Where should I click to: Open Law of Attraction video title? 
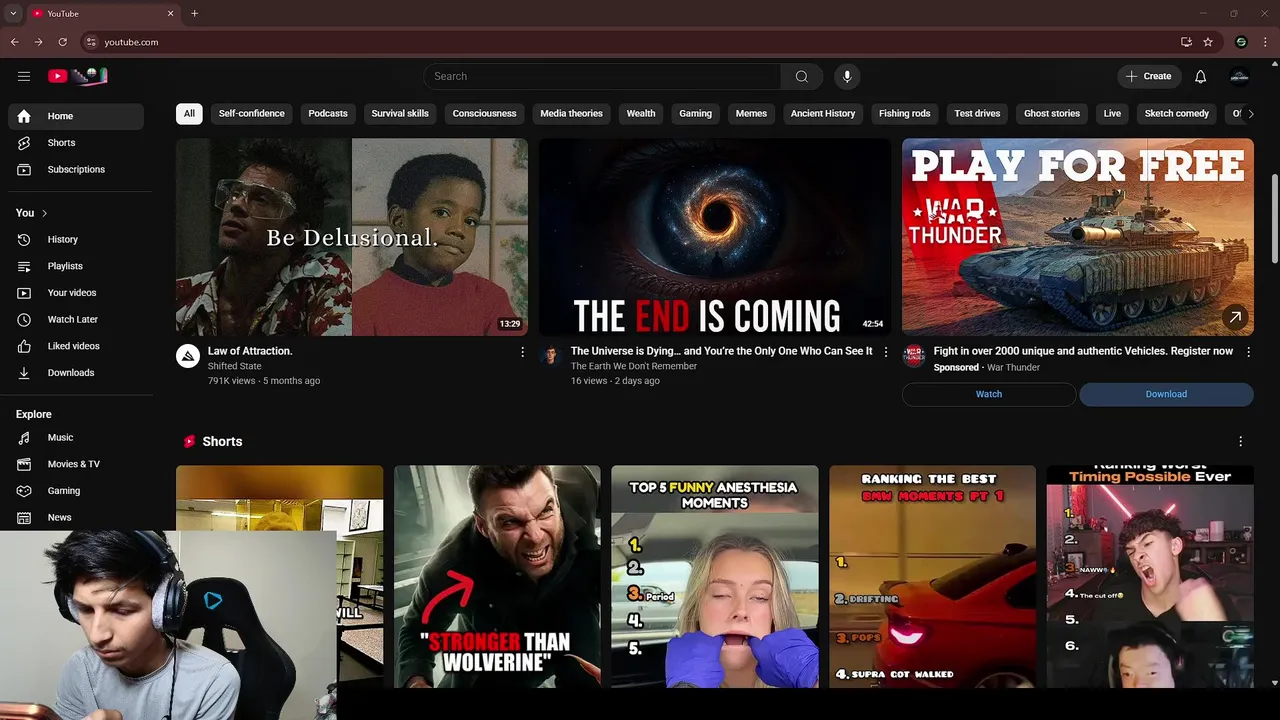[x=250, y=351]
